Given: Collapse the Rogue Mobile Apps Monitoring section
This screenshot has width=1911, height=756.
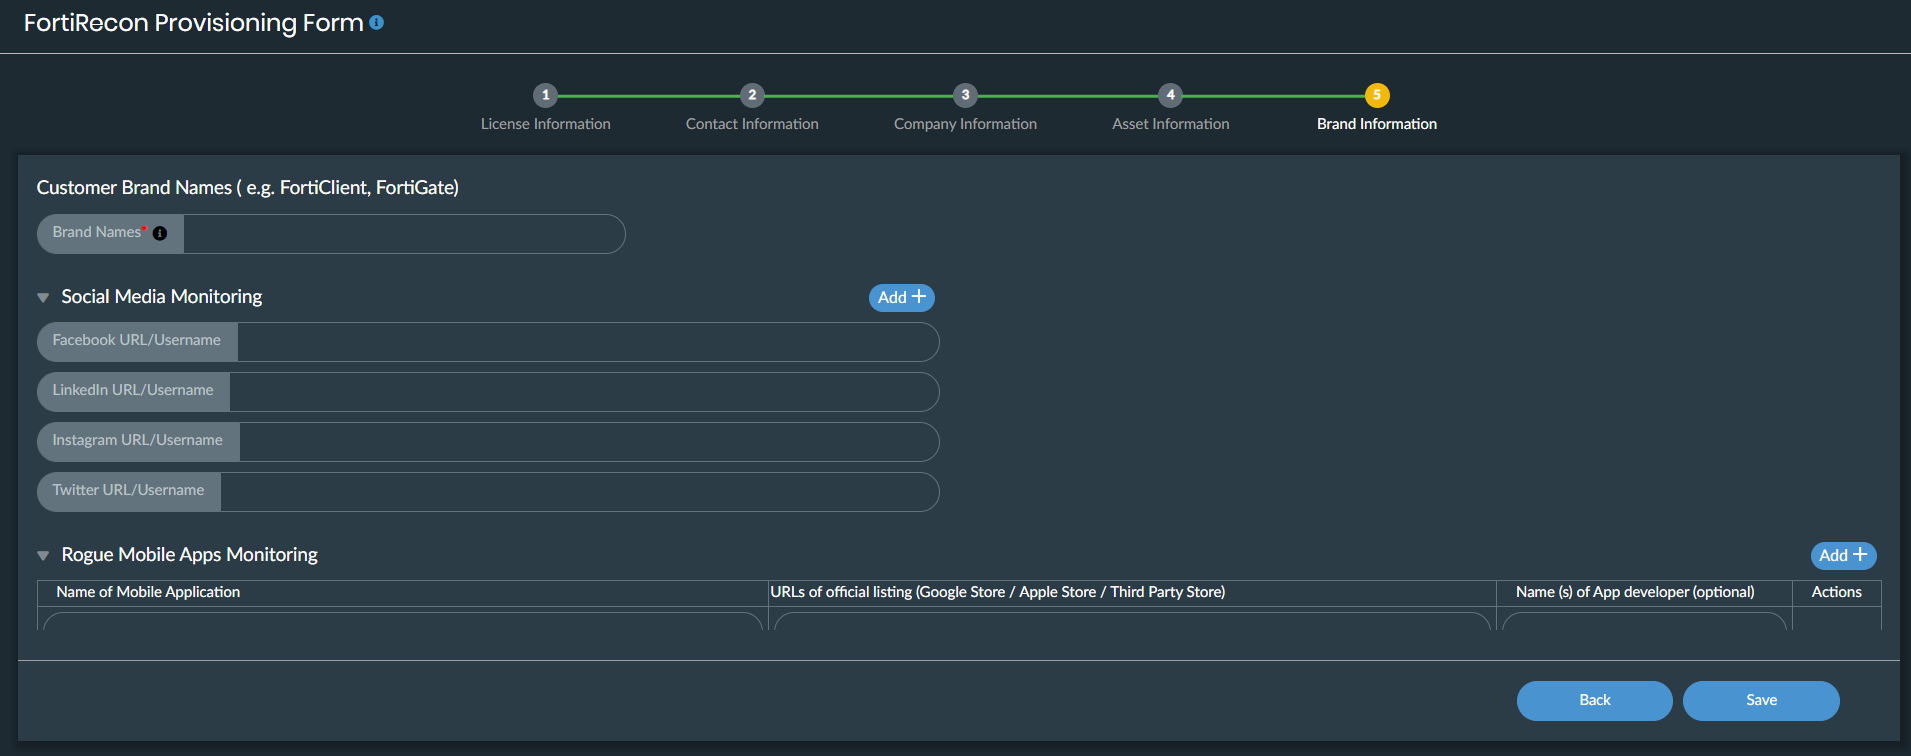Looking at the screenshot, I should click(43, 556).
